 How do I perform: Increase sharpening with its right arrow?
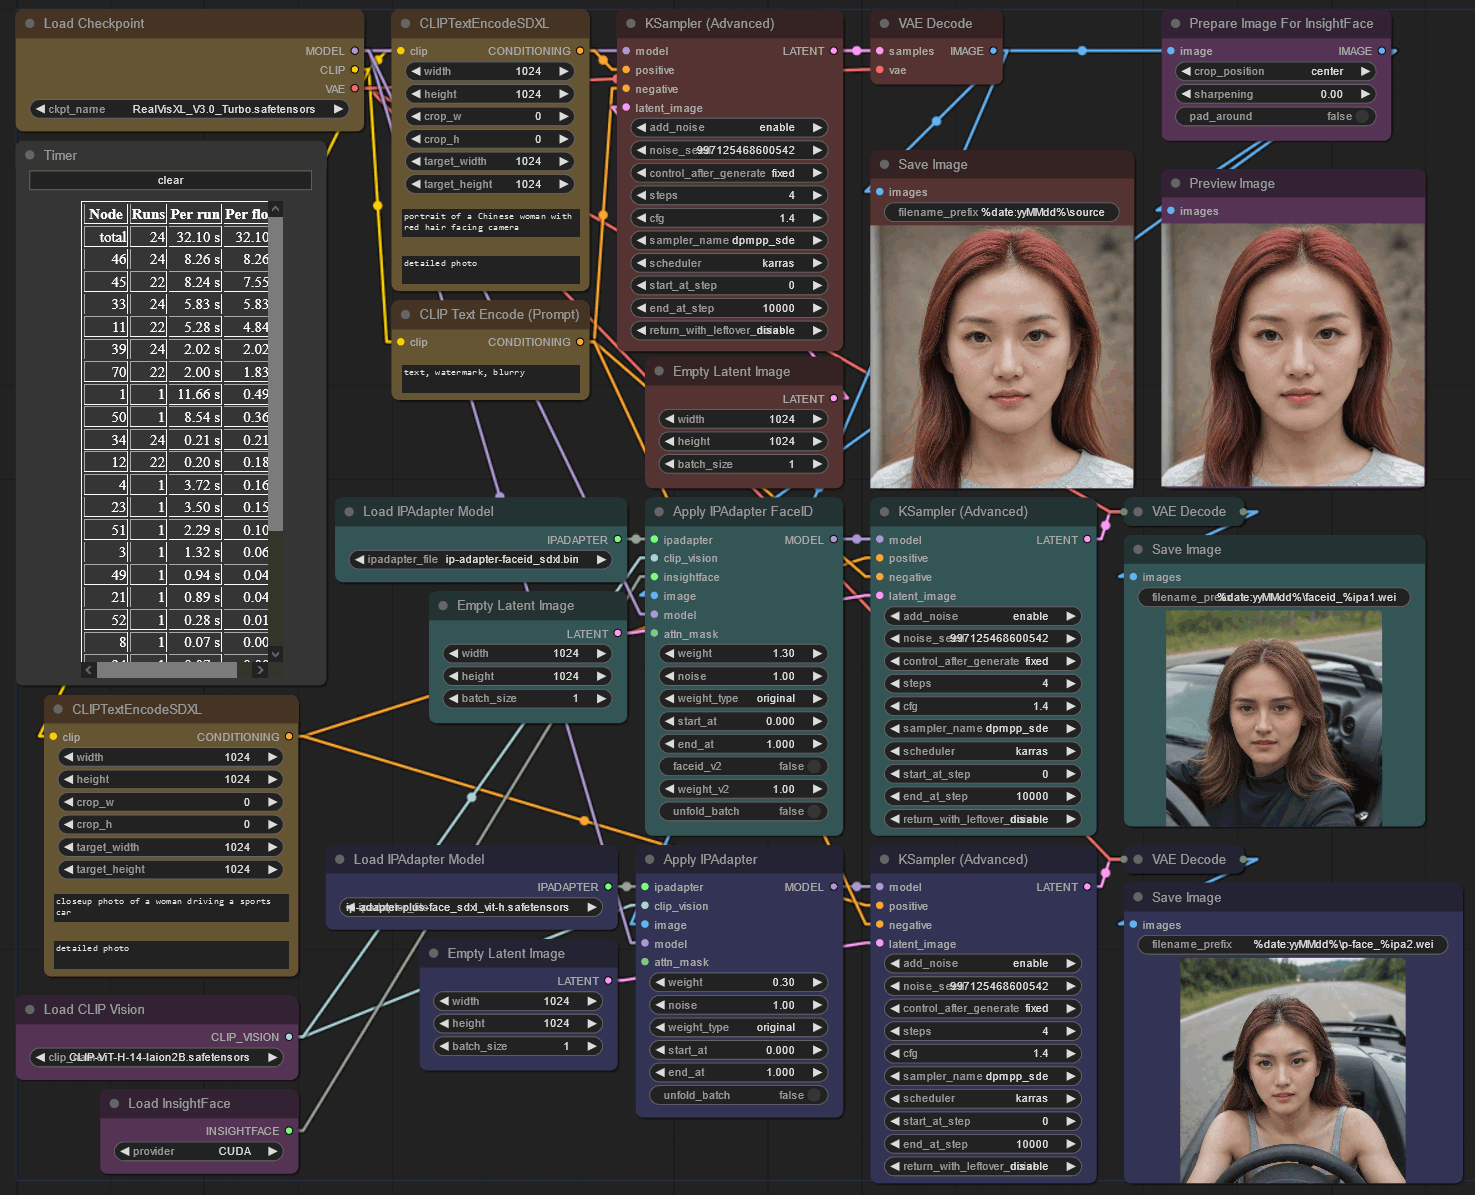tap(1365, 94)
